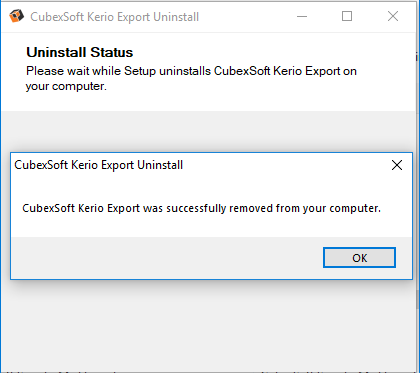Click OK to confirm successful removal
This screenshot has width=420, height=373.
click(359, 258)
